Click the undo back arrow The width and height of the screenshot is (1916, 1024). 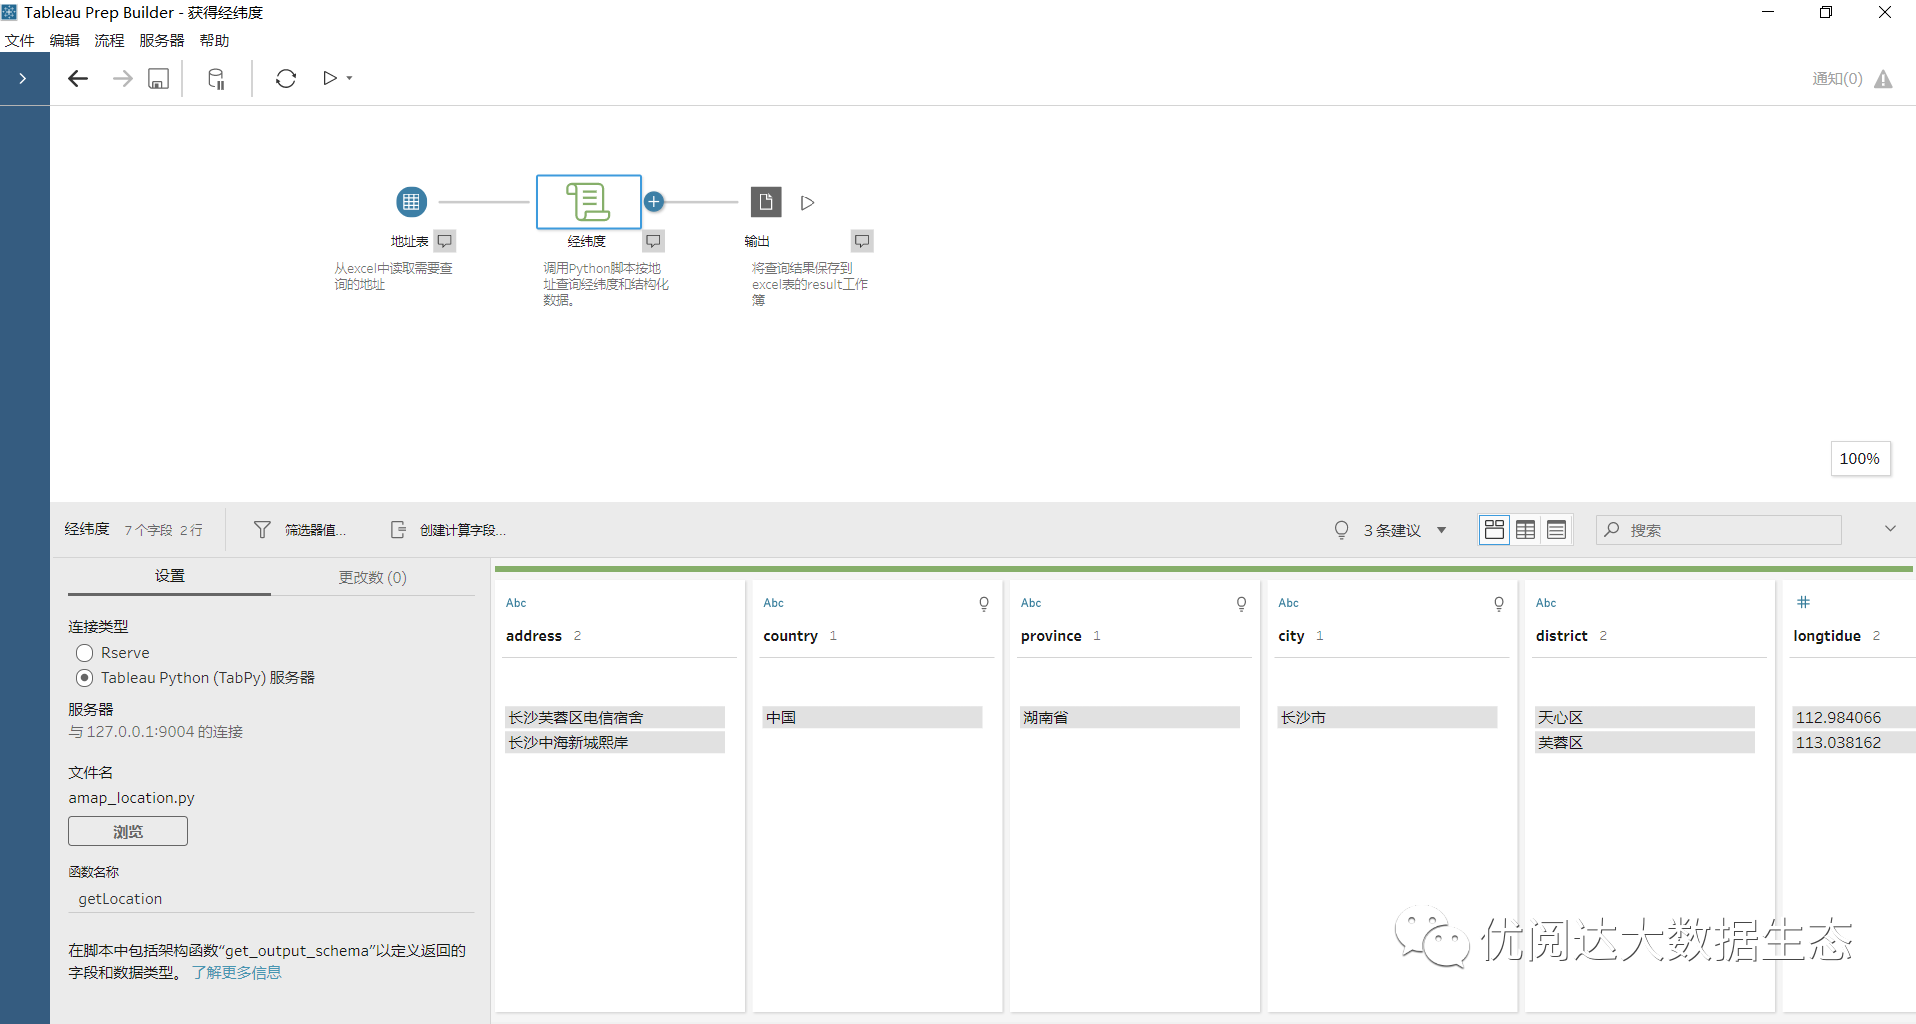78,78
